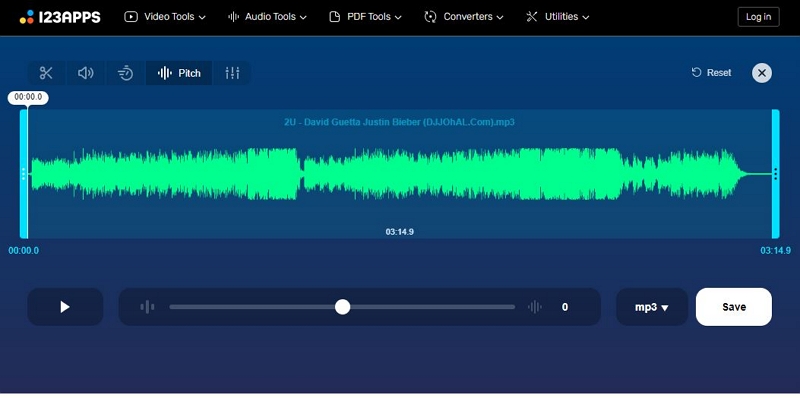Expand the Utilities chevron
Screen dimensions: 800x398
click(586, 17)
